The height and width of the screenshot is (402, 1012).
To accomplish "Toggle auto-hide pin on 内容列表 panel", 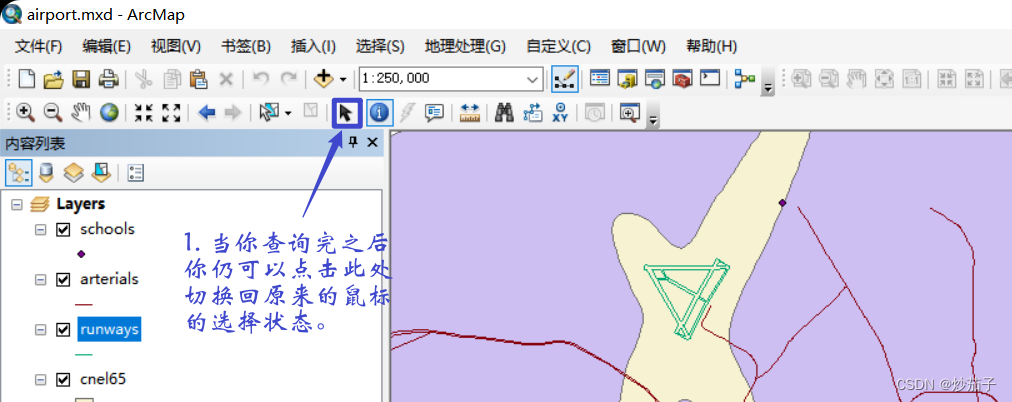I will [353, 143].
